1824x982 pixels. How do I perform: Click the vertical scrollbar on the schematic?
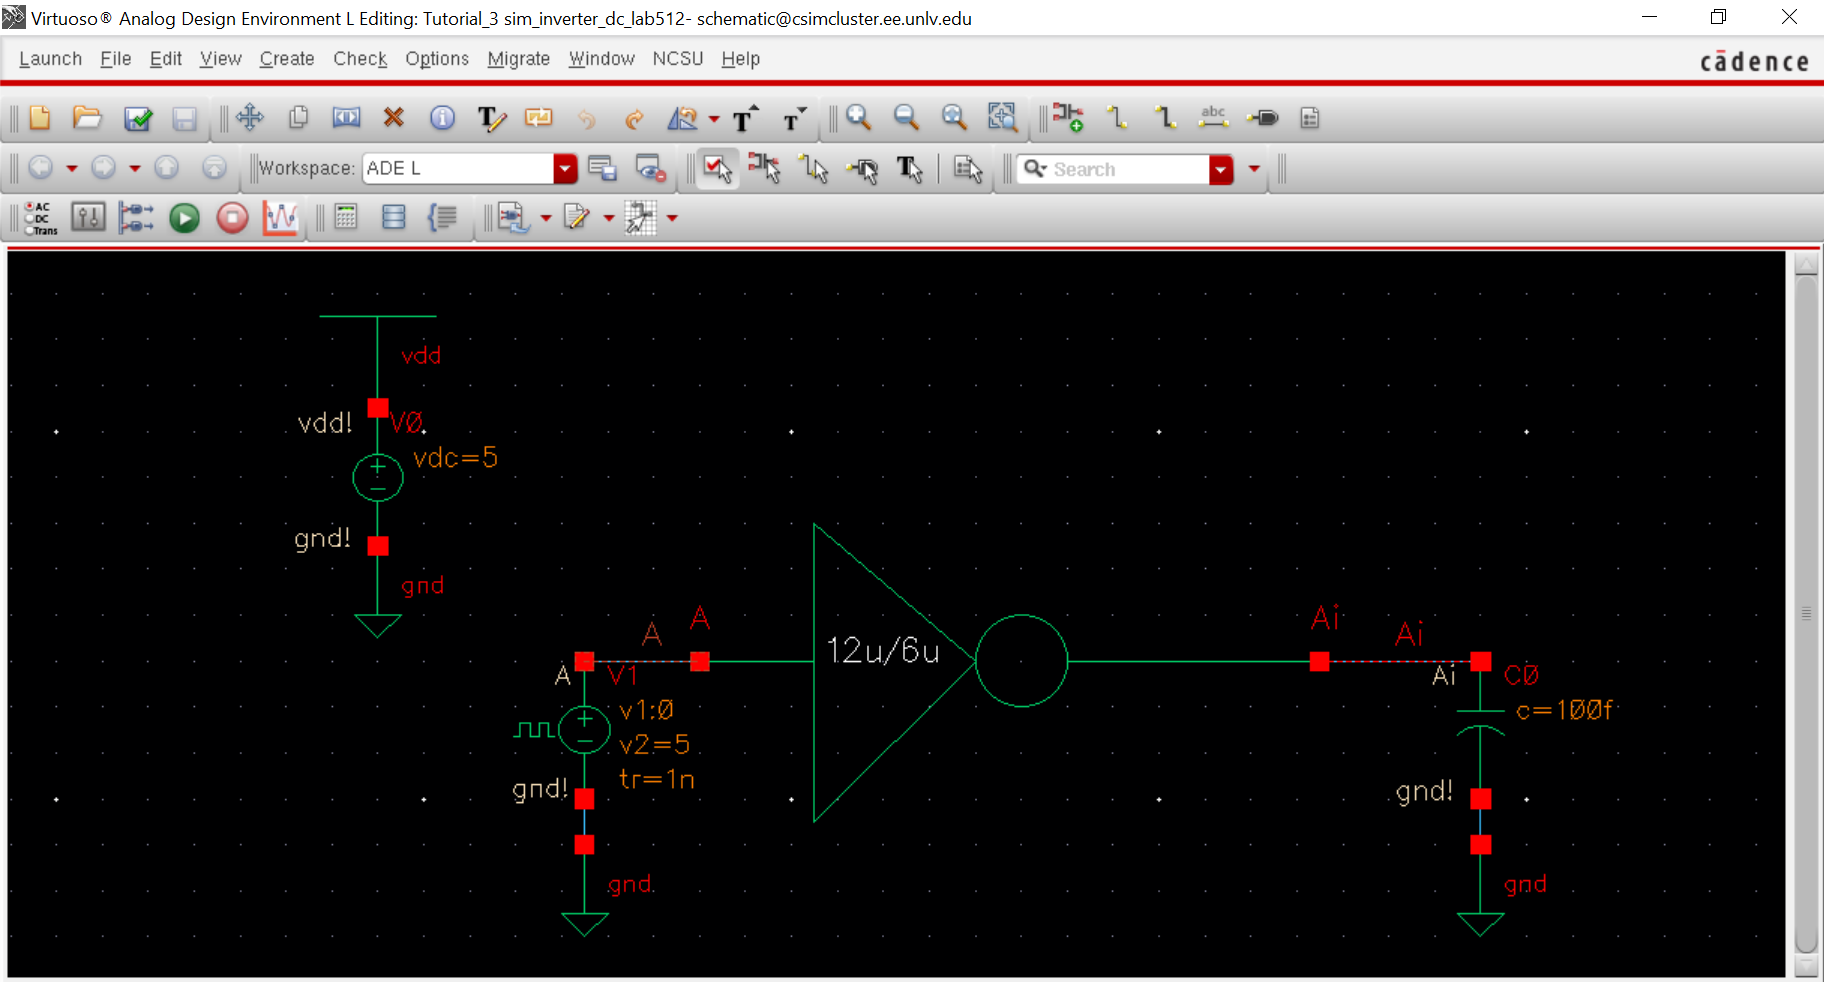pos(1805,612)
